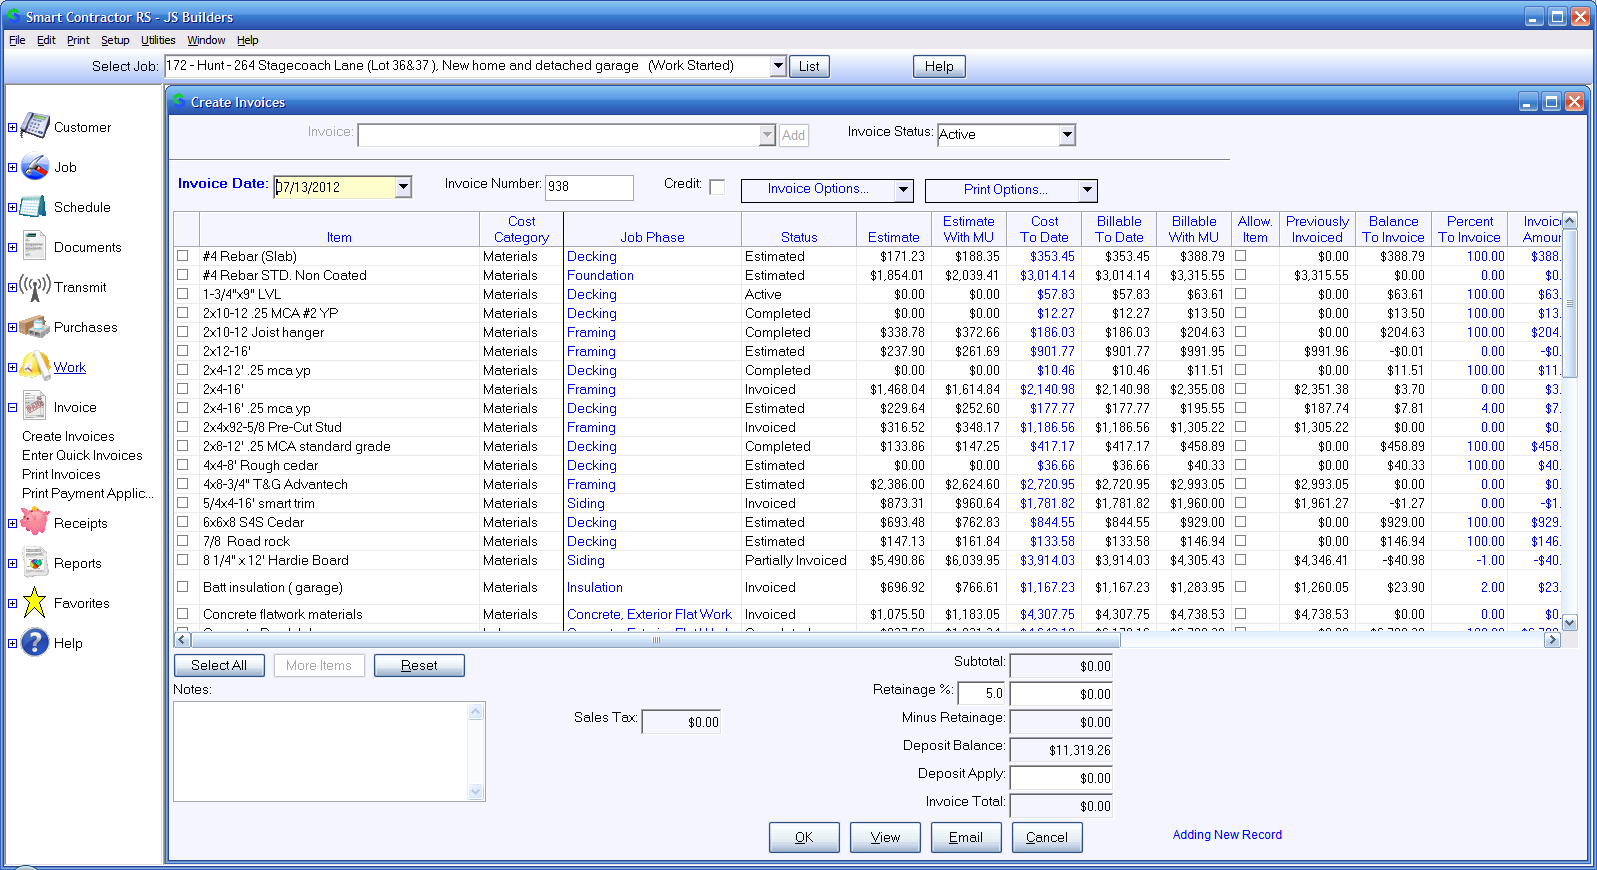Screen dimensions: 1597x870
Task: Click the Invoice Number field
Action: pyautogui.click(x=589, y=187)
